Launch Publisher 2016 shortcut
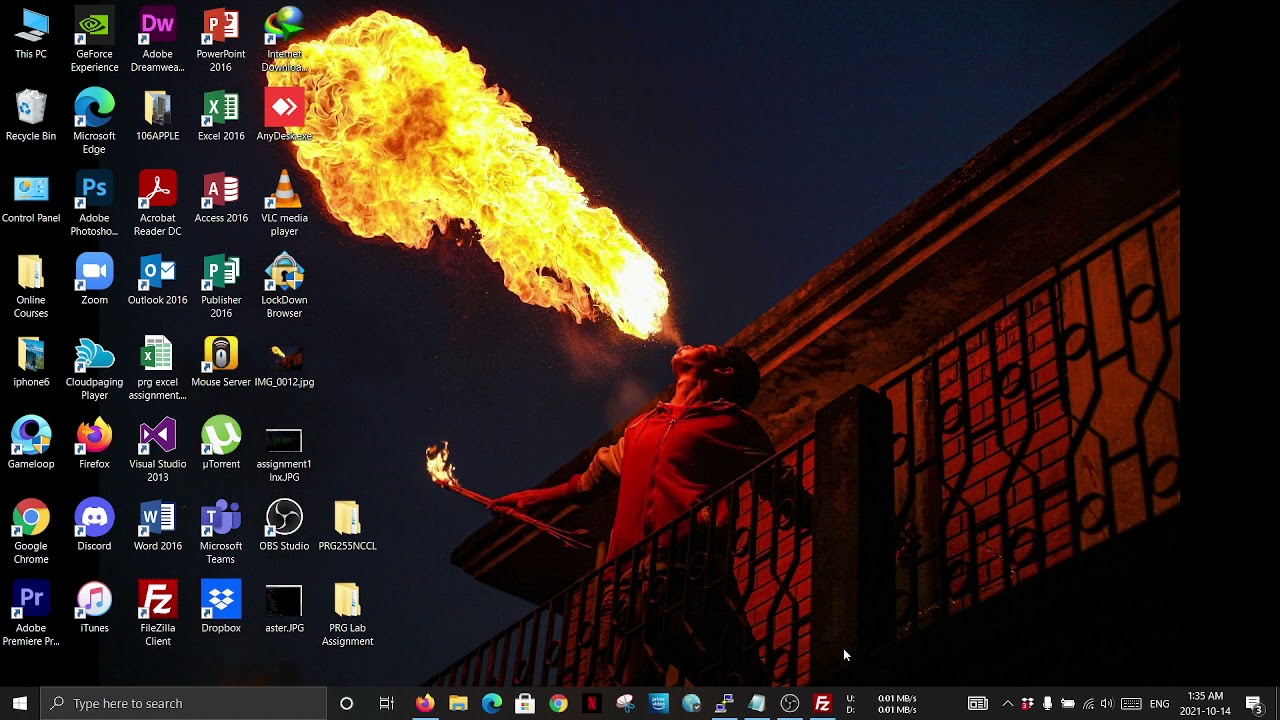The height and width of the screenshot is (720, 1280). tap(221, 287)
